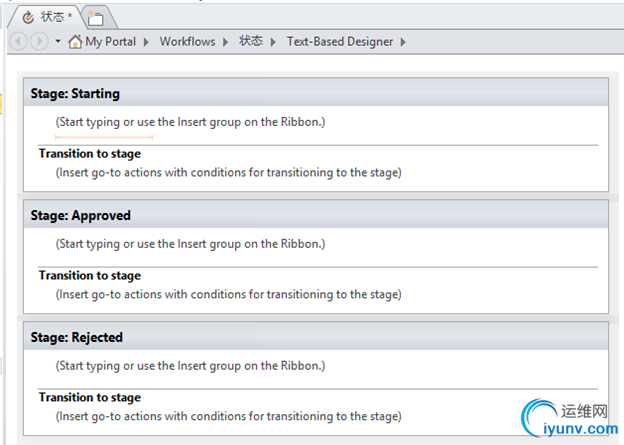Click the Back navigation arrow

[20, 41]
